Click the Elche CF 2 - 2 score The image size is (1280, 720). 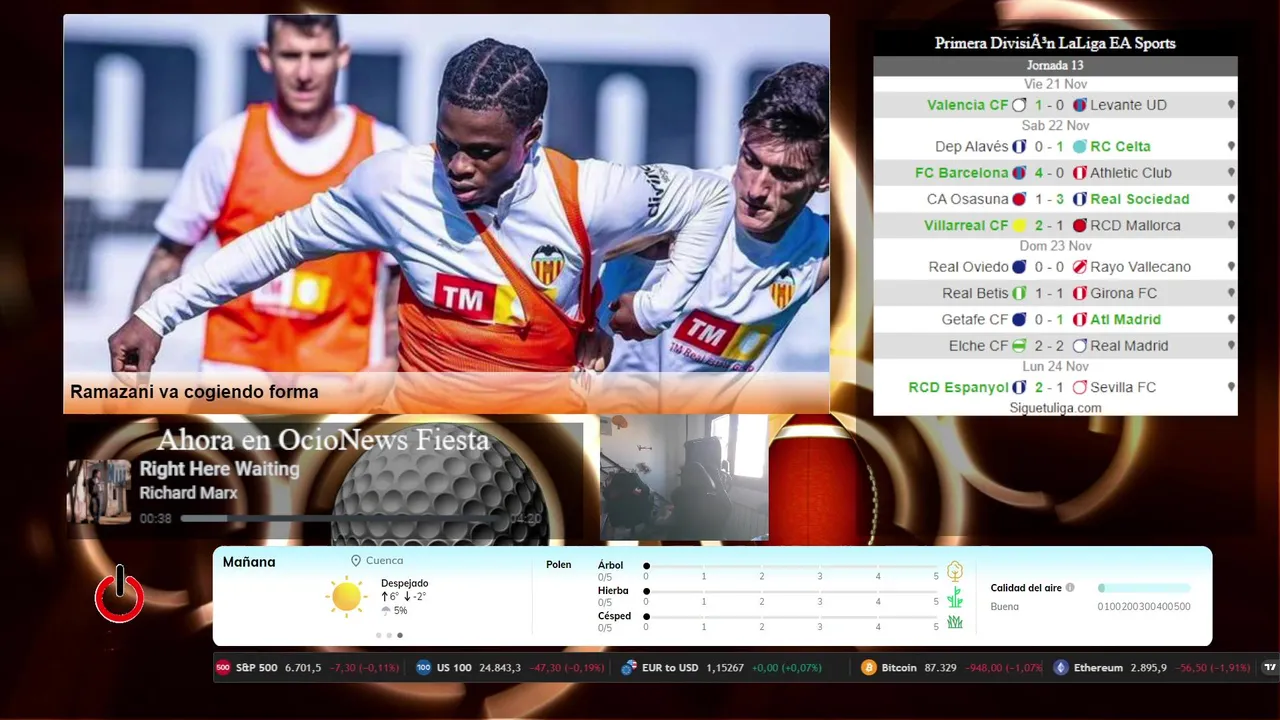point(1050,346)
